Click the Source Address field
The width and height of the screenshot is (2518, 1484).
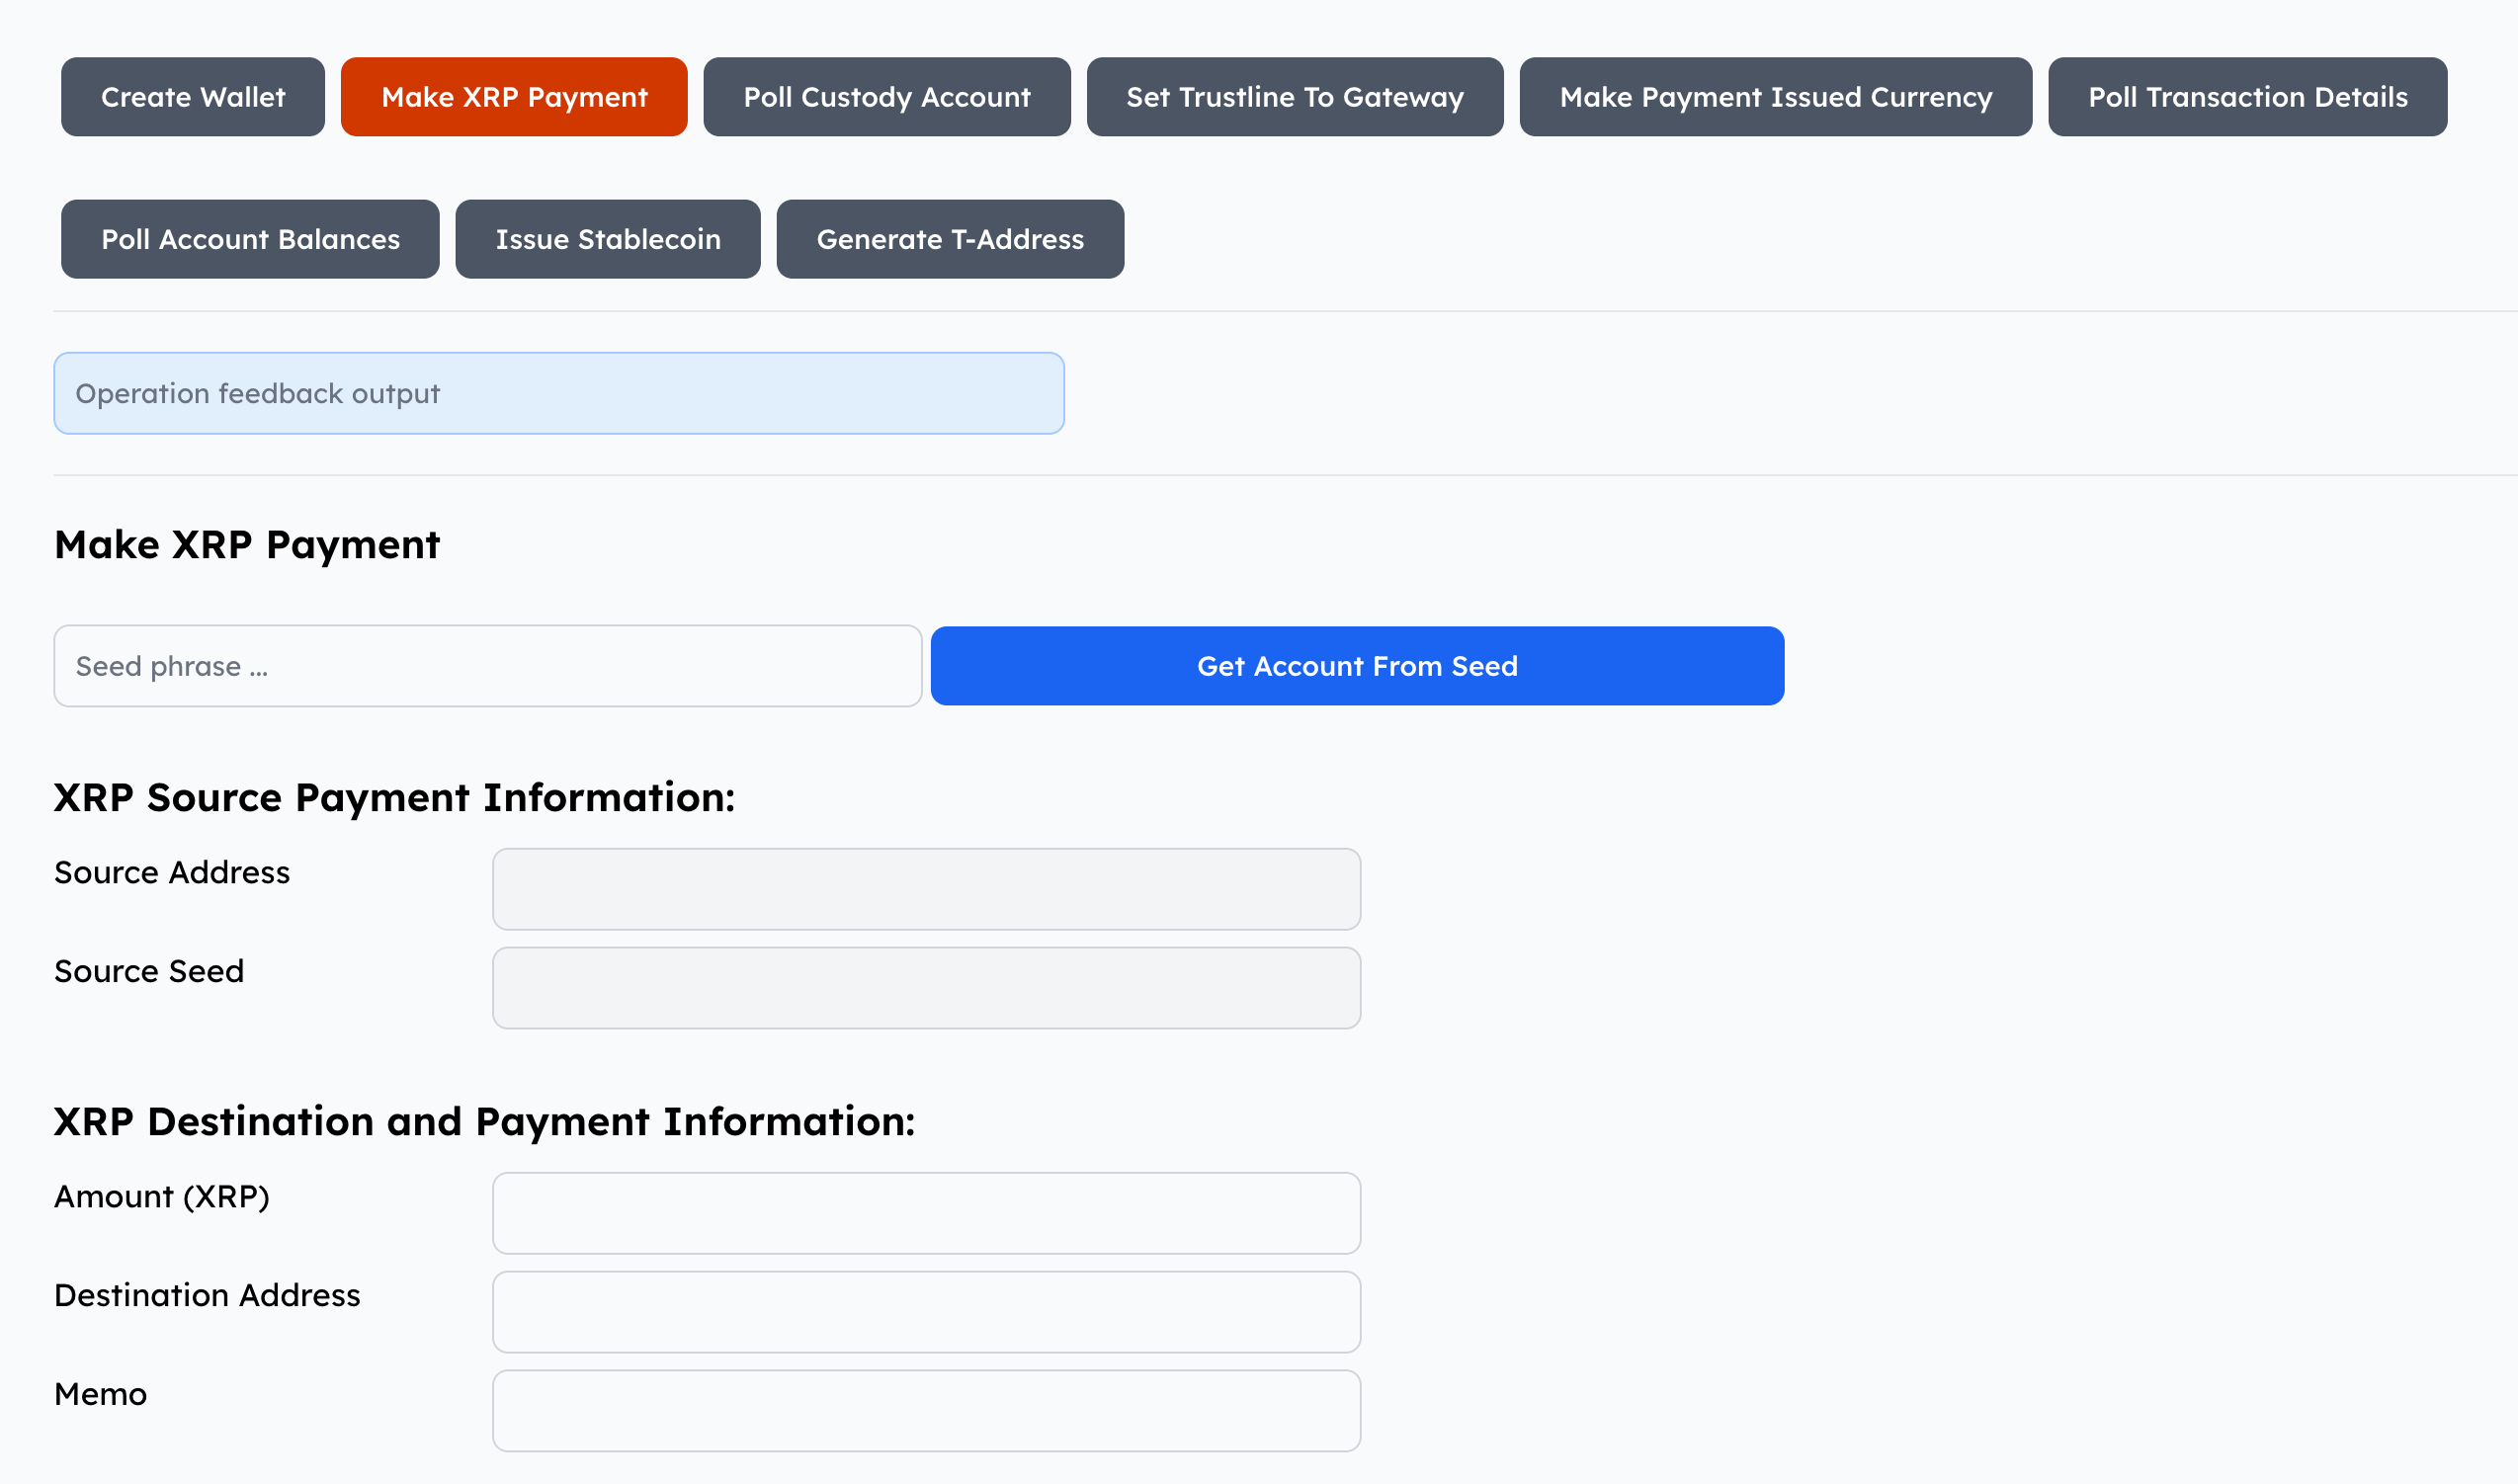coord(925,889)
